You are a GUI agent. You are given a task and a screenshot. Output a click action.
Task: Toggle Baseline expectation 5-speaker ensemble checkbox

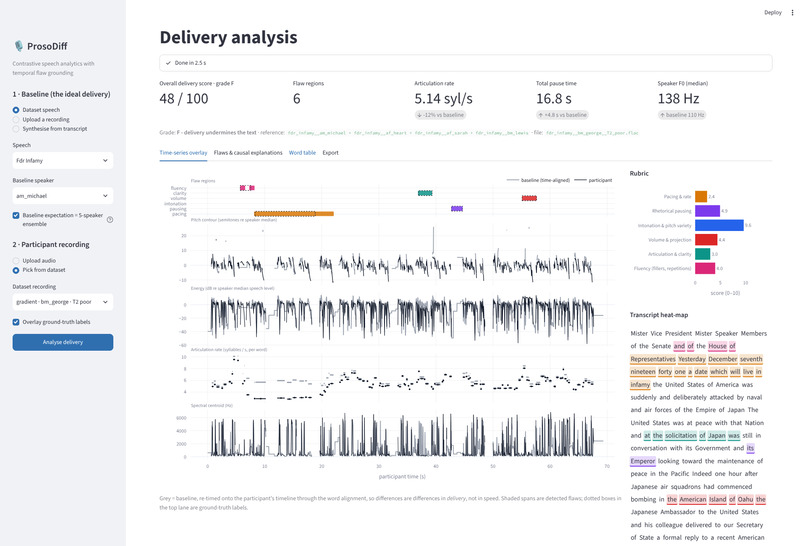[x=16, y=215]
